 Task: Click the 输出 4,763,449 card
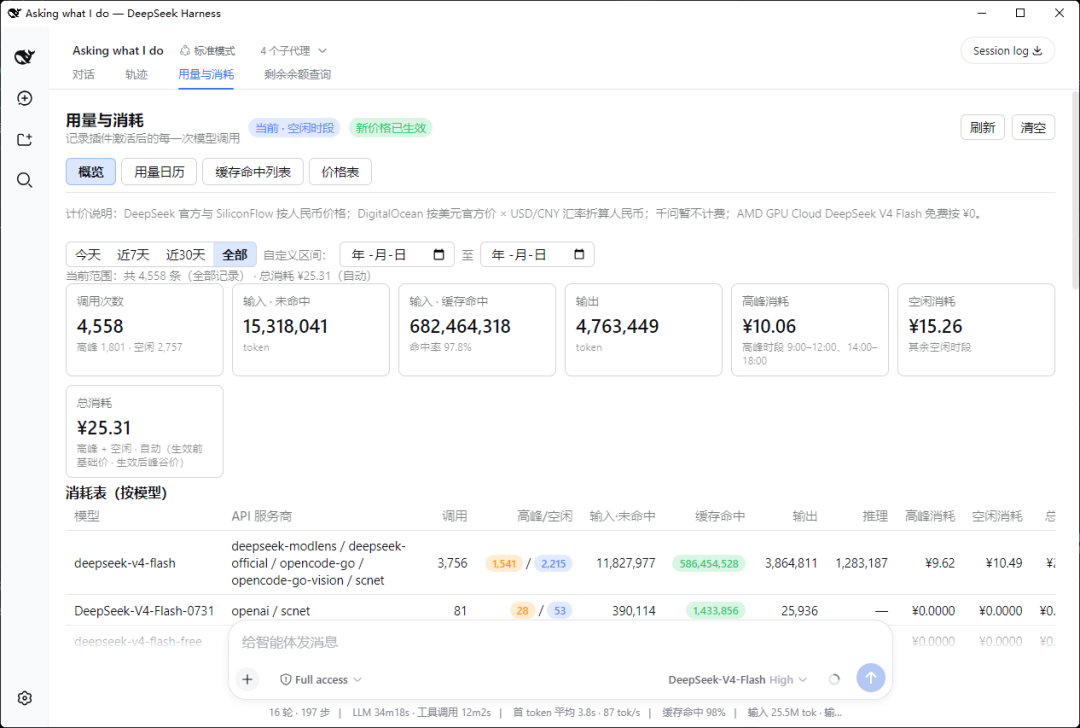pyautogui.click(x=643, y=330)
